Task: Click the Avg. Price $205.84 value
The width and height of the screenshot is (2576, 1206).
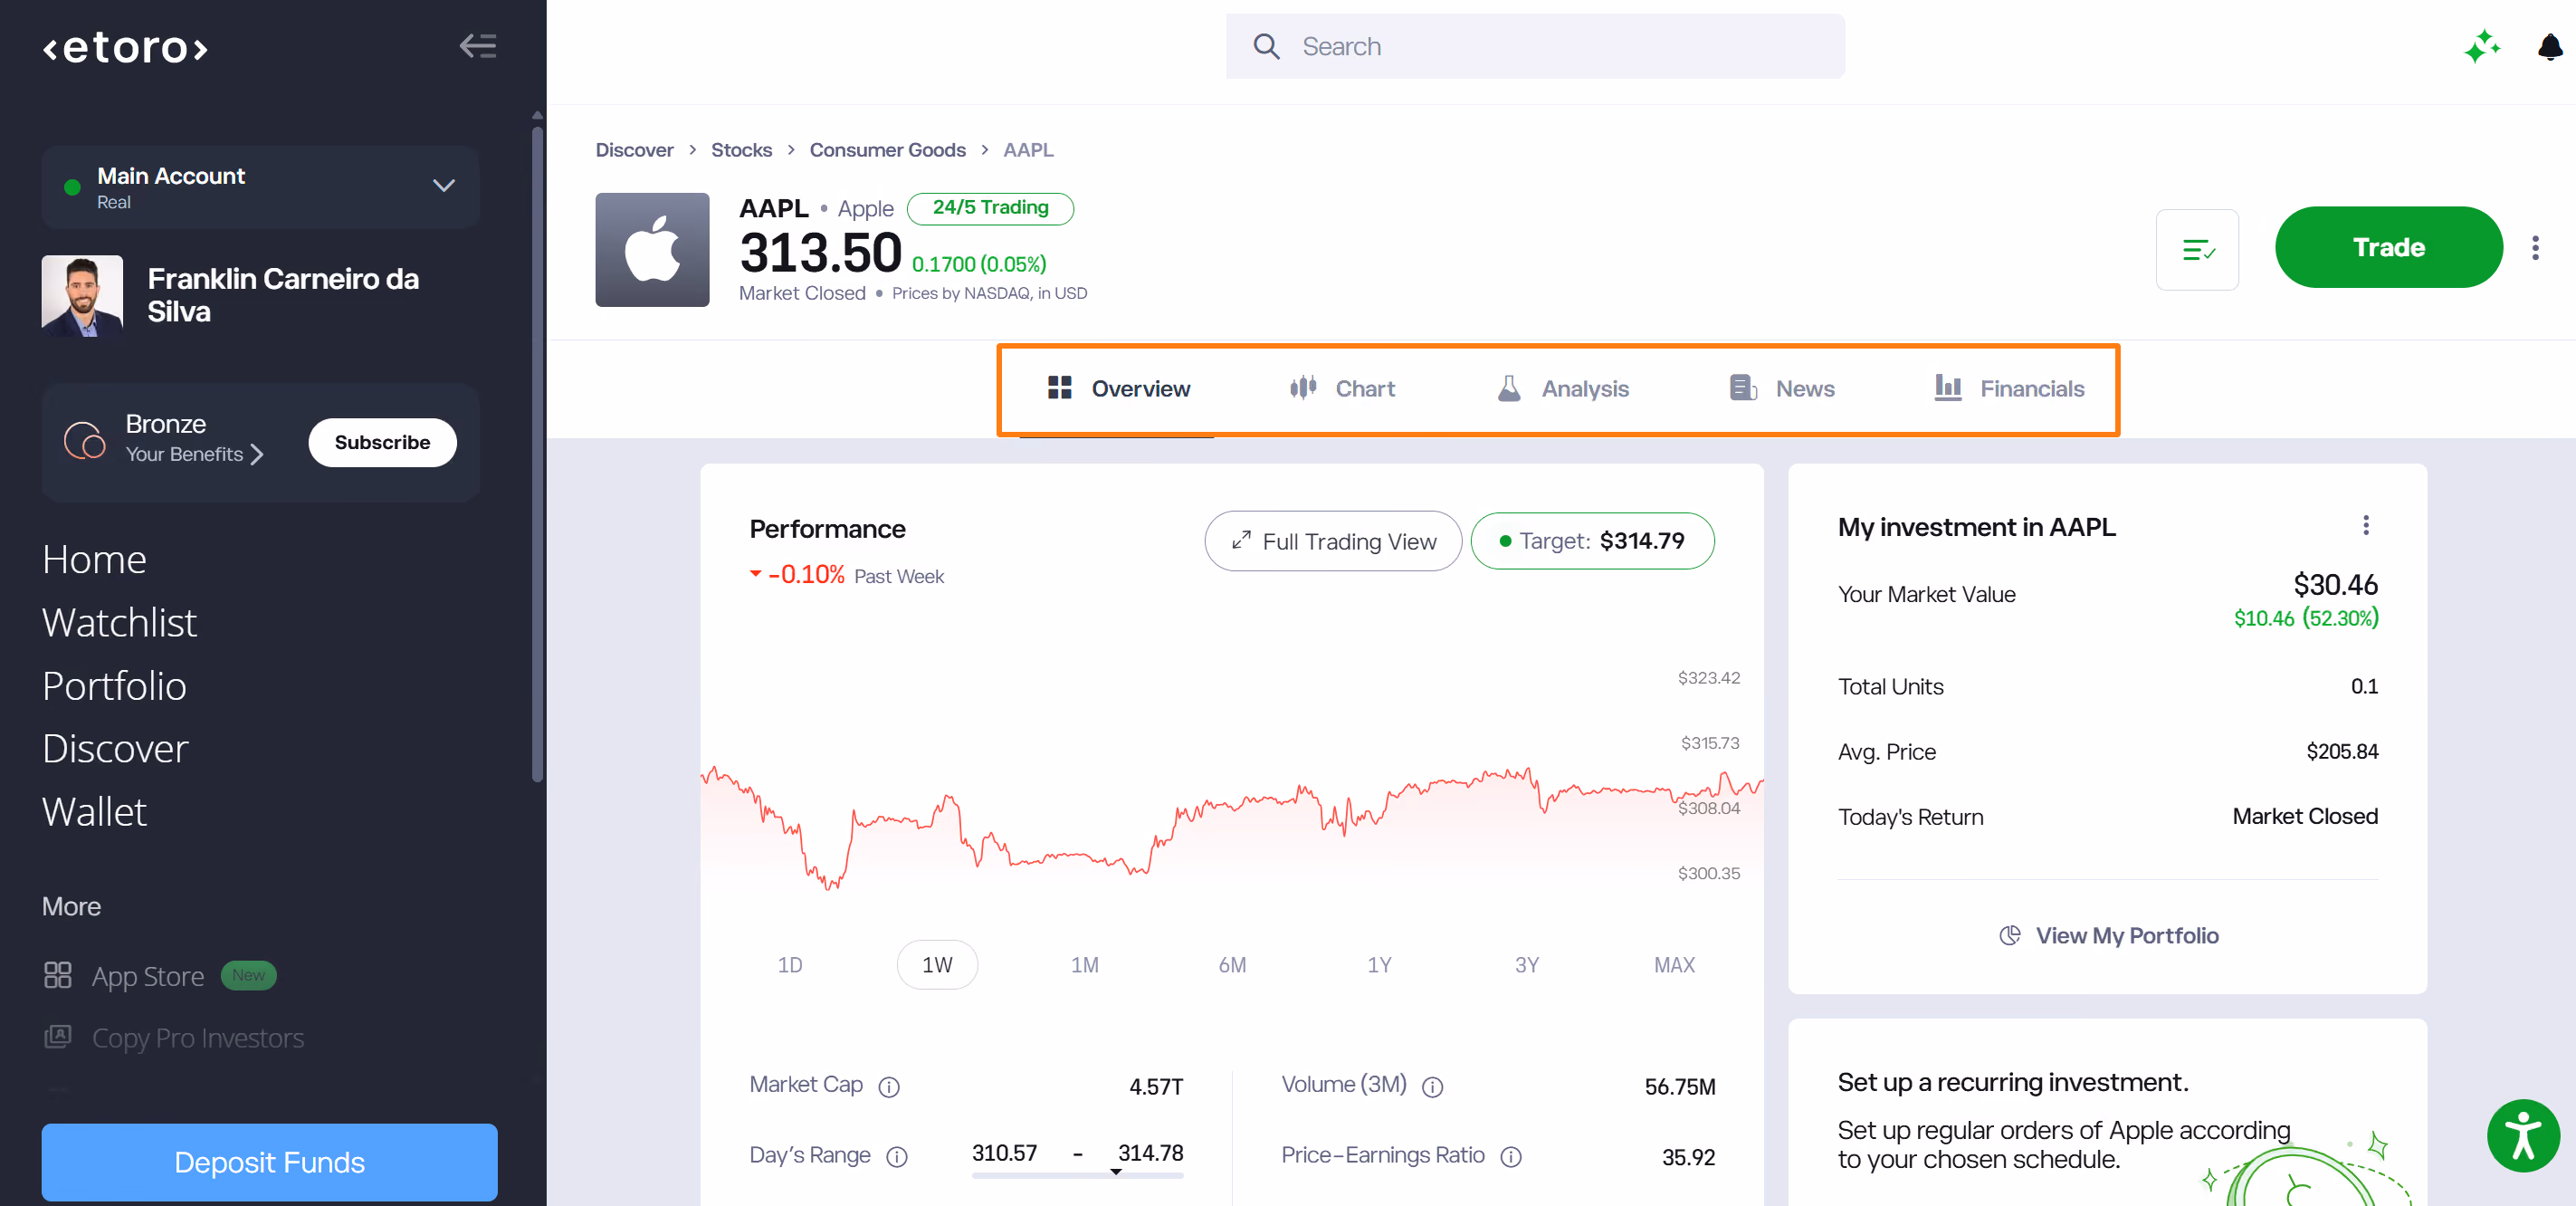Action: pyautogui.click(x=2342, y=751)
